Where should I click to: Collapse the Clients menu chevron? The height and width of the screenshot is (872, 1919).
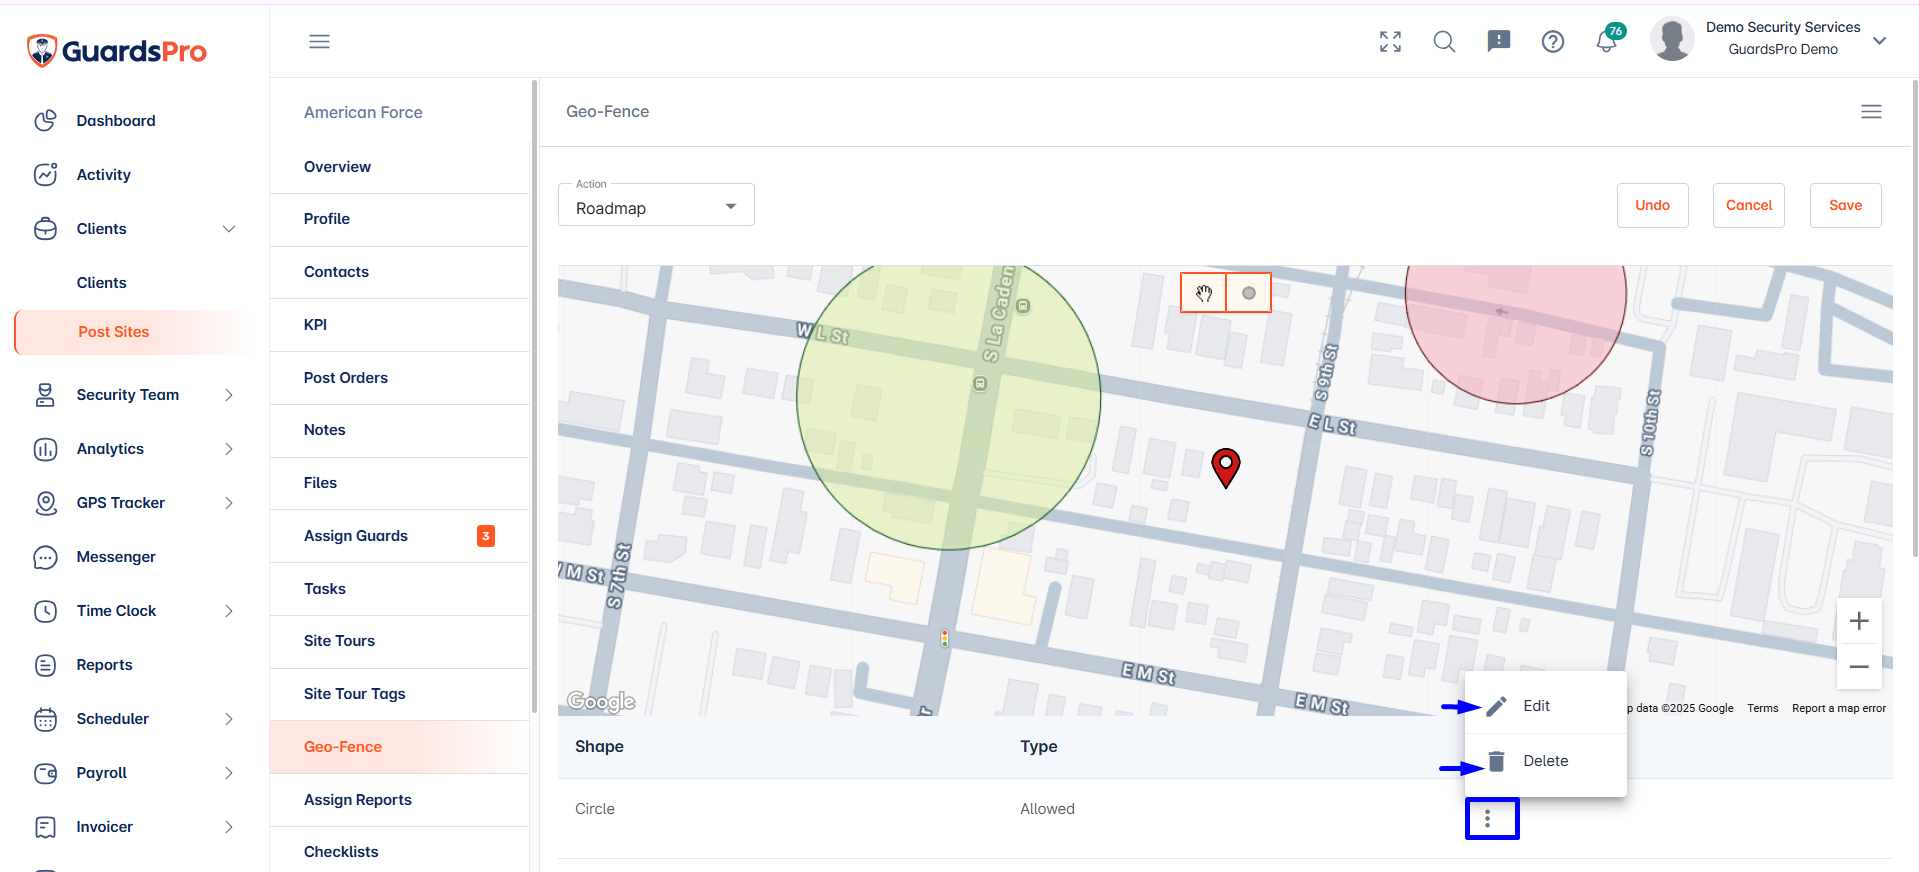(x=229, y=229)
